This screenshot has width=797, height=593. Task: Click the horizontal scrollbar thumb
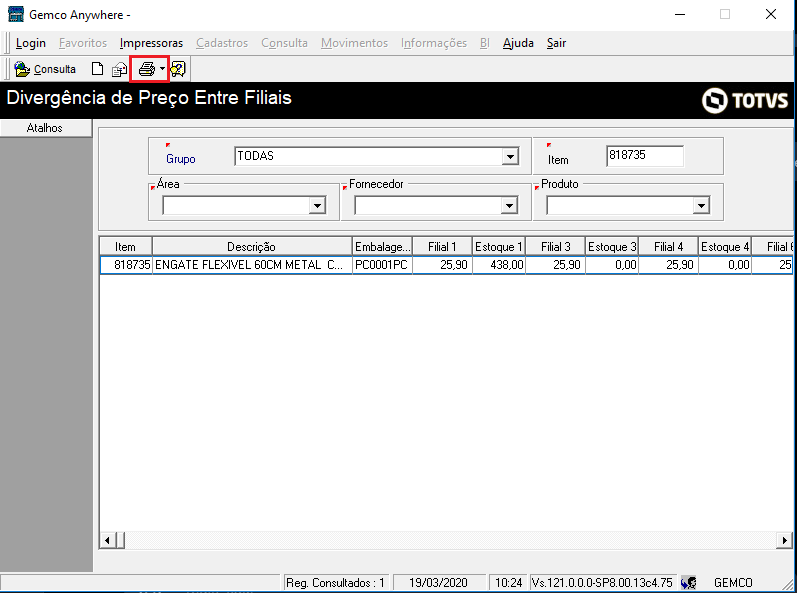(x=120, y=540)
